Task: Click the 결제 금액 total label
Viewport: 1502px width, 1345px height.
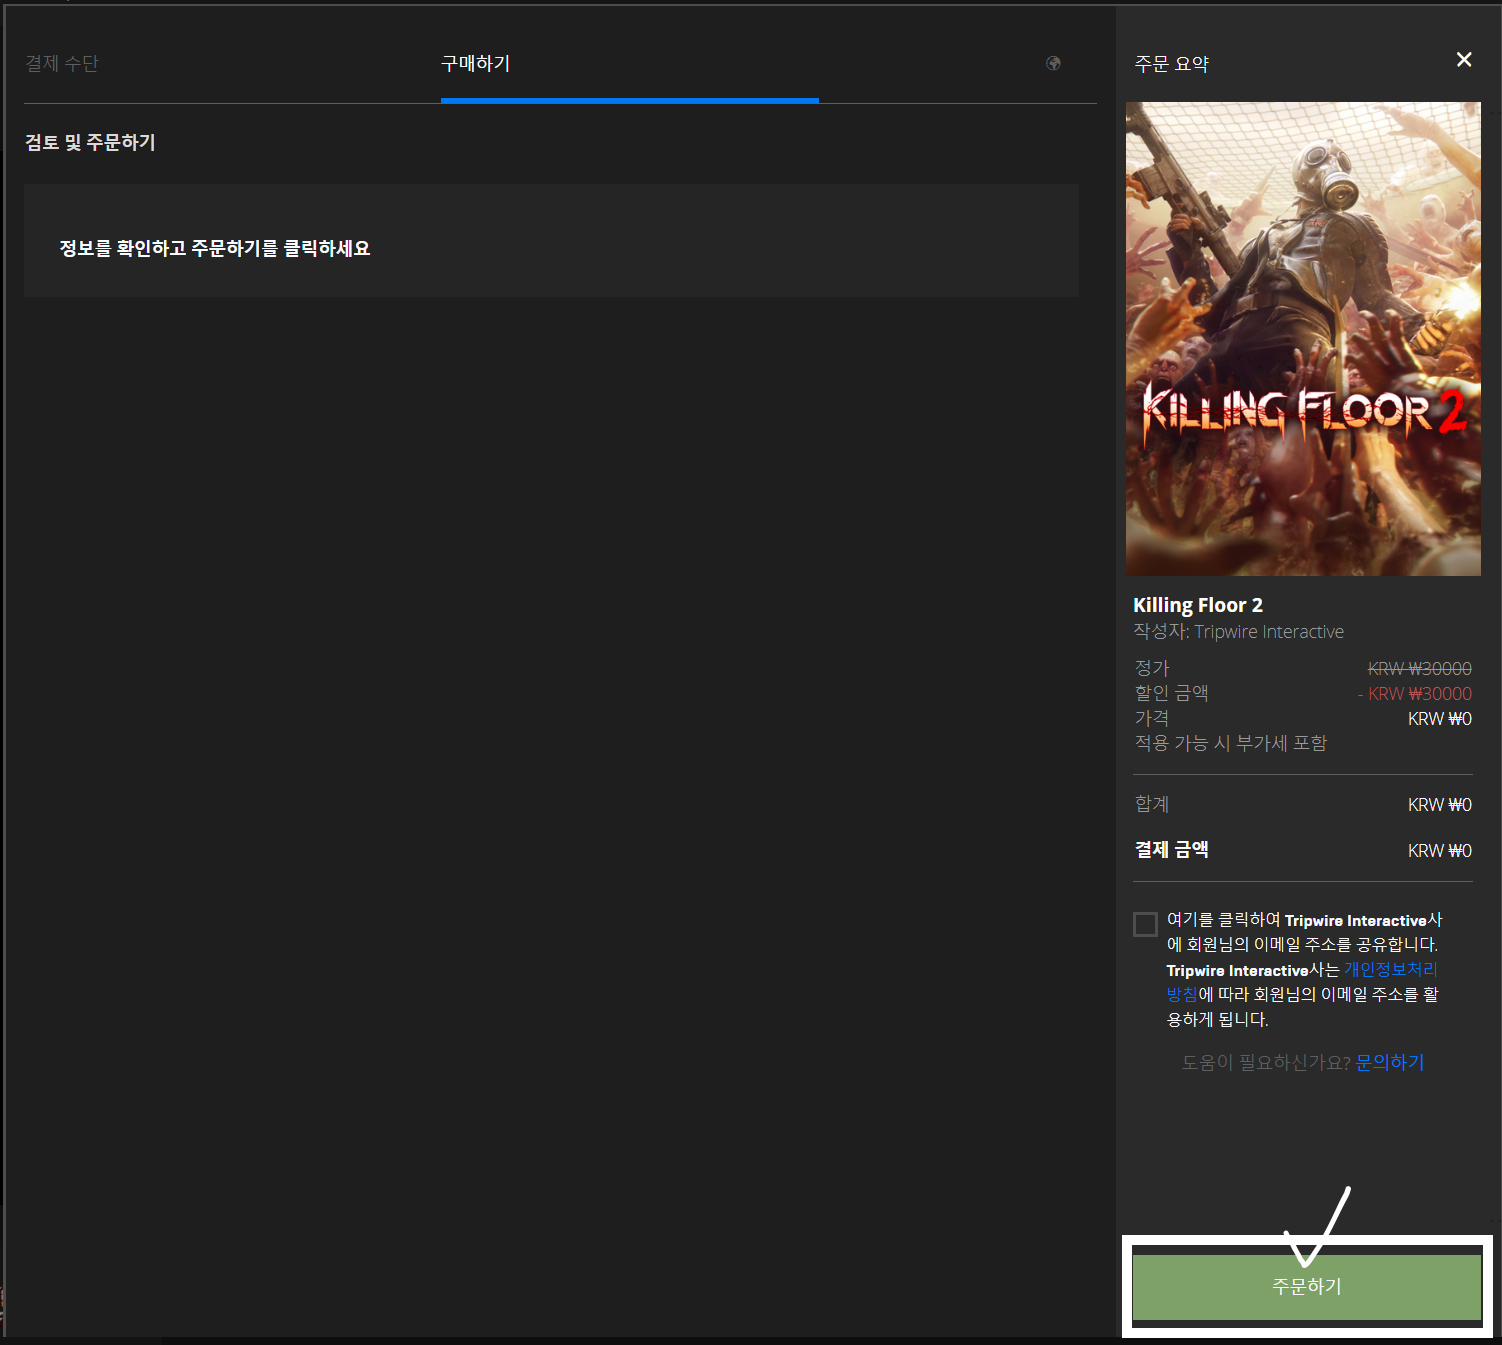Action: click(1172, 850)
